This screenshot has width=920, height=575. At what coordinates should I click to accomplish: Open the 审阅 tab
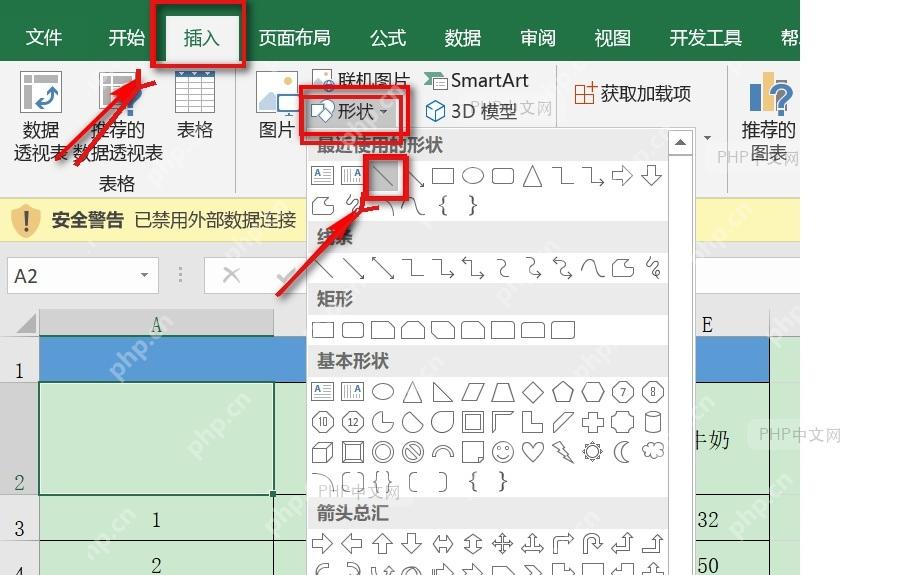pos(537,38)
